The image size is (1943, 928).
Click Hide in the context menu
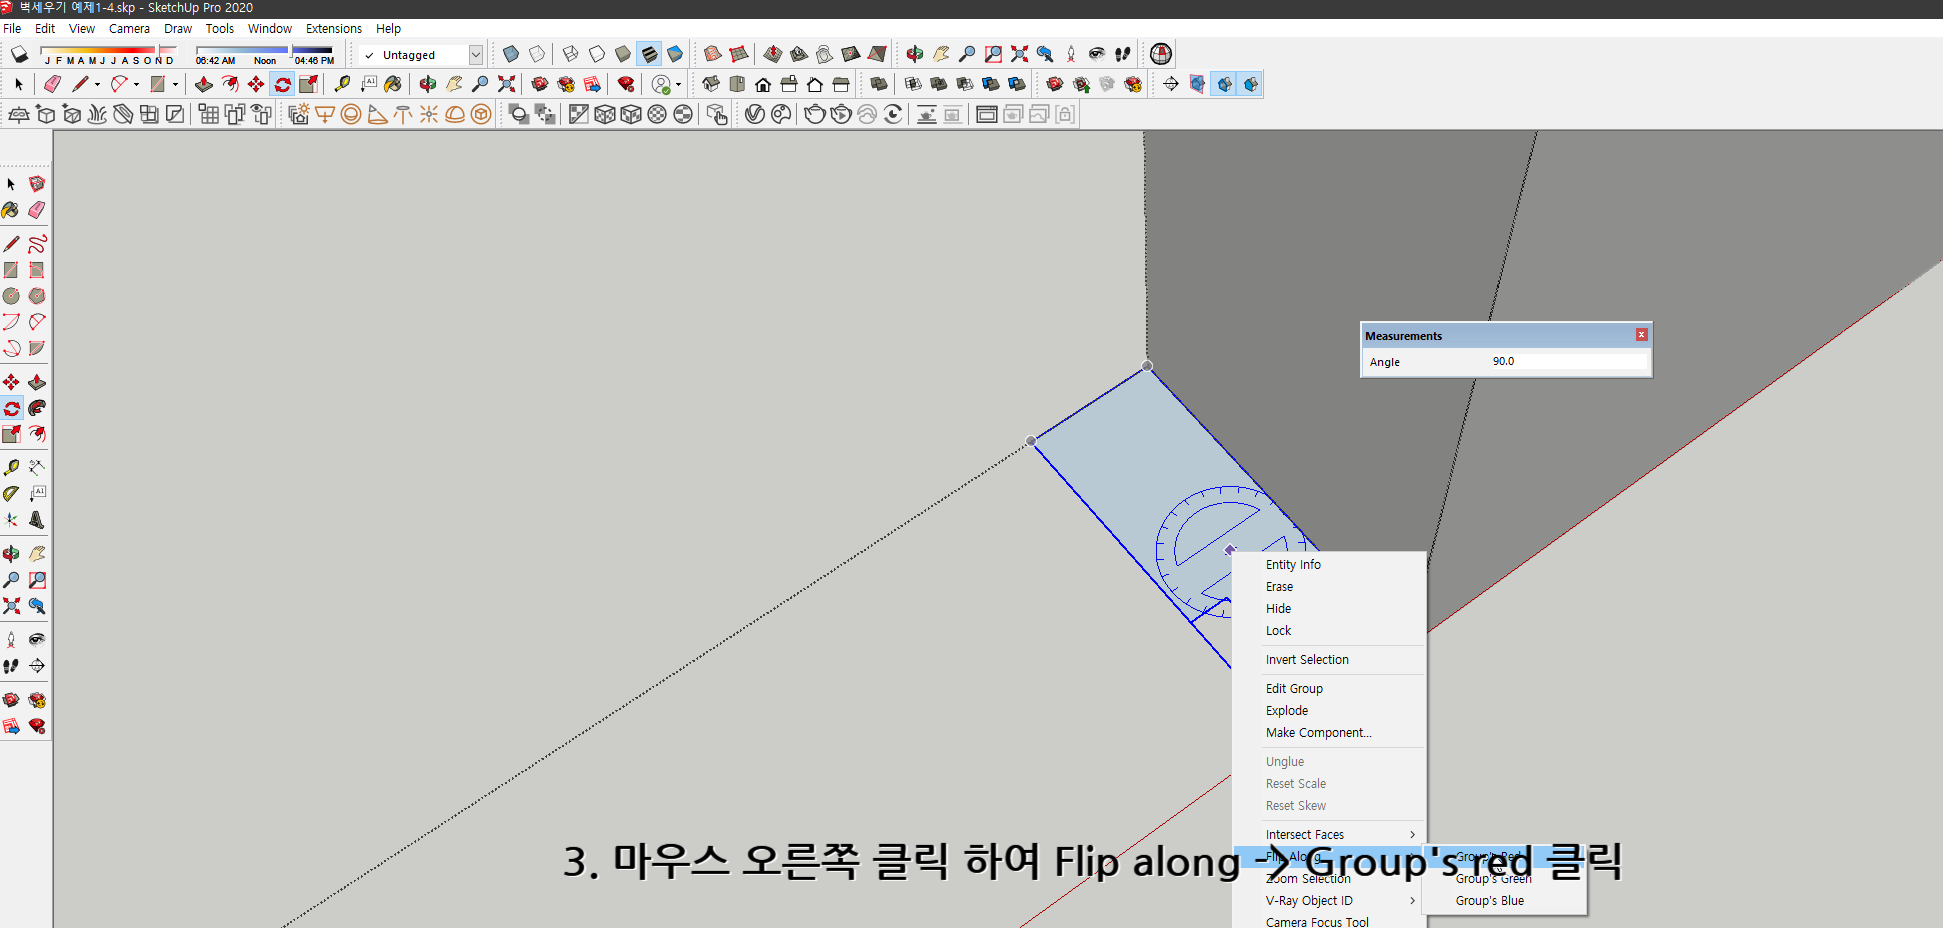[1278, 608]
